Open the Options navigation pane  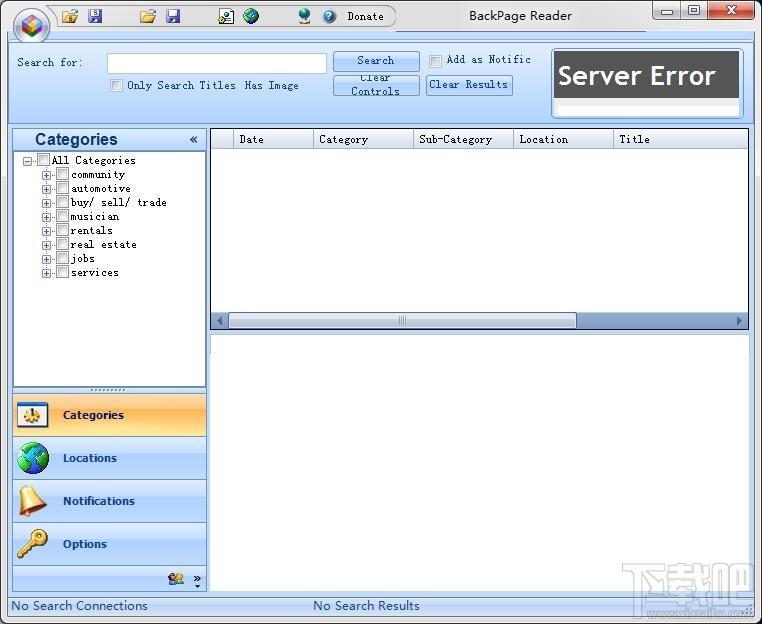tap(109, 544)
